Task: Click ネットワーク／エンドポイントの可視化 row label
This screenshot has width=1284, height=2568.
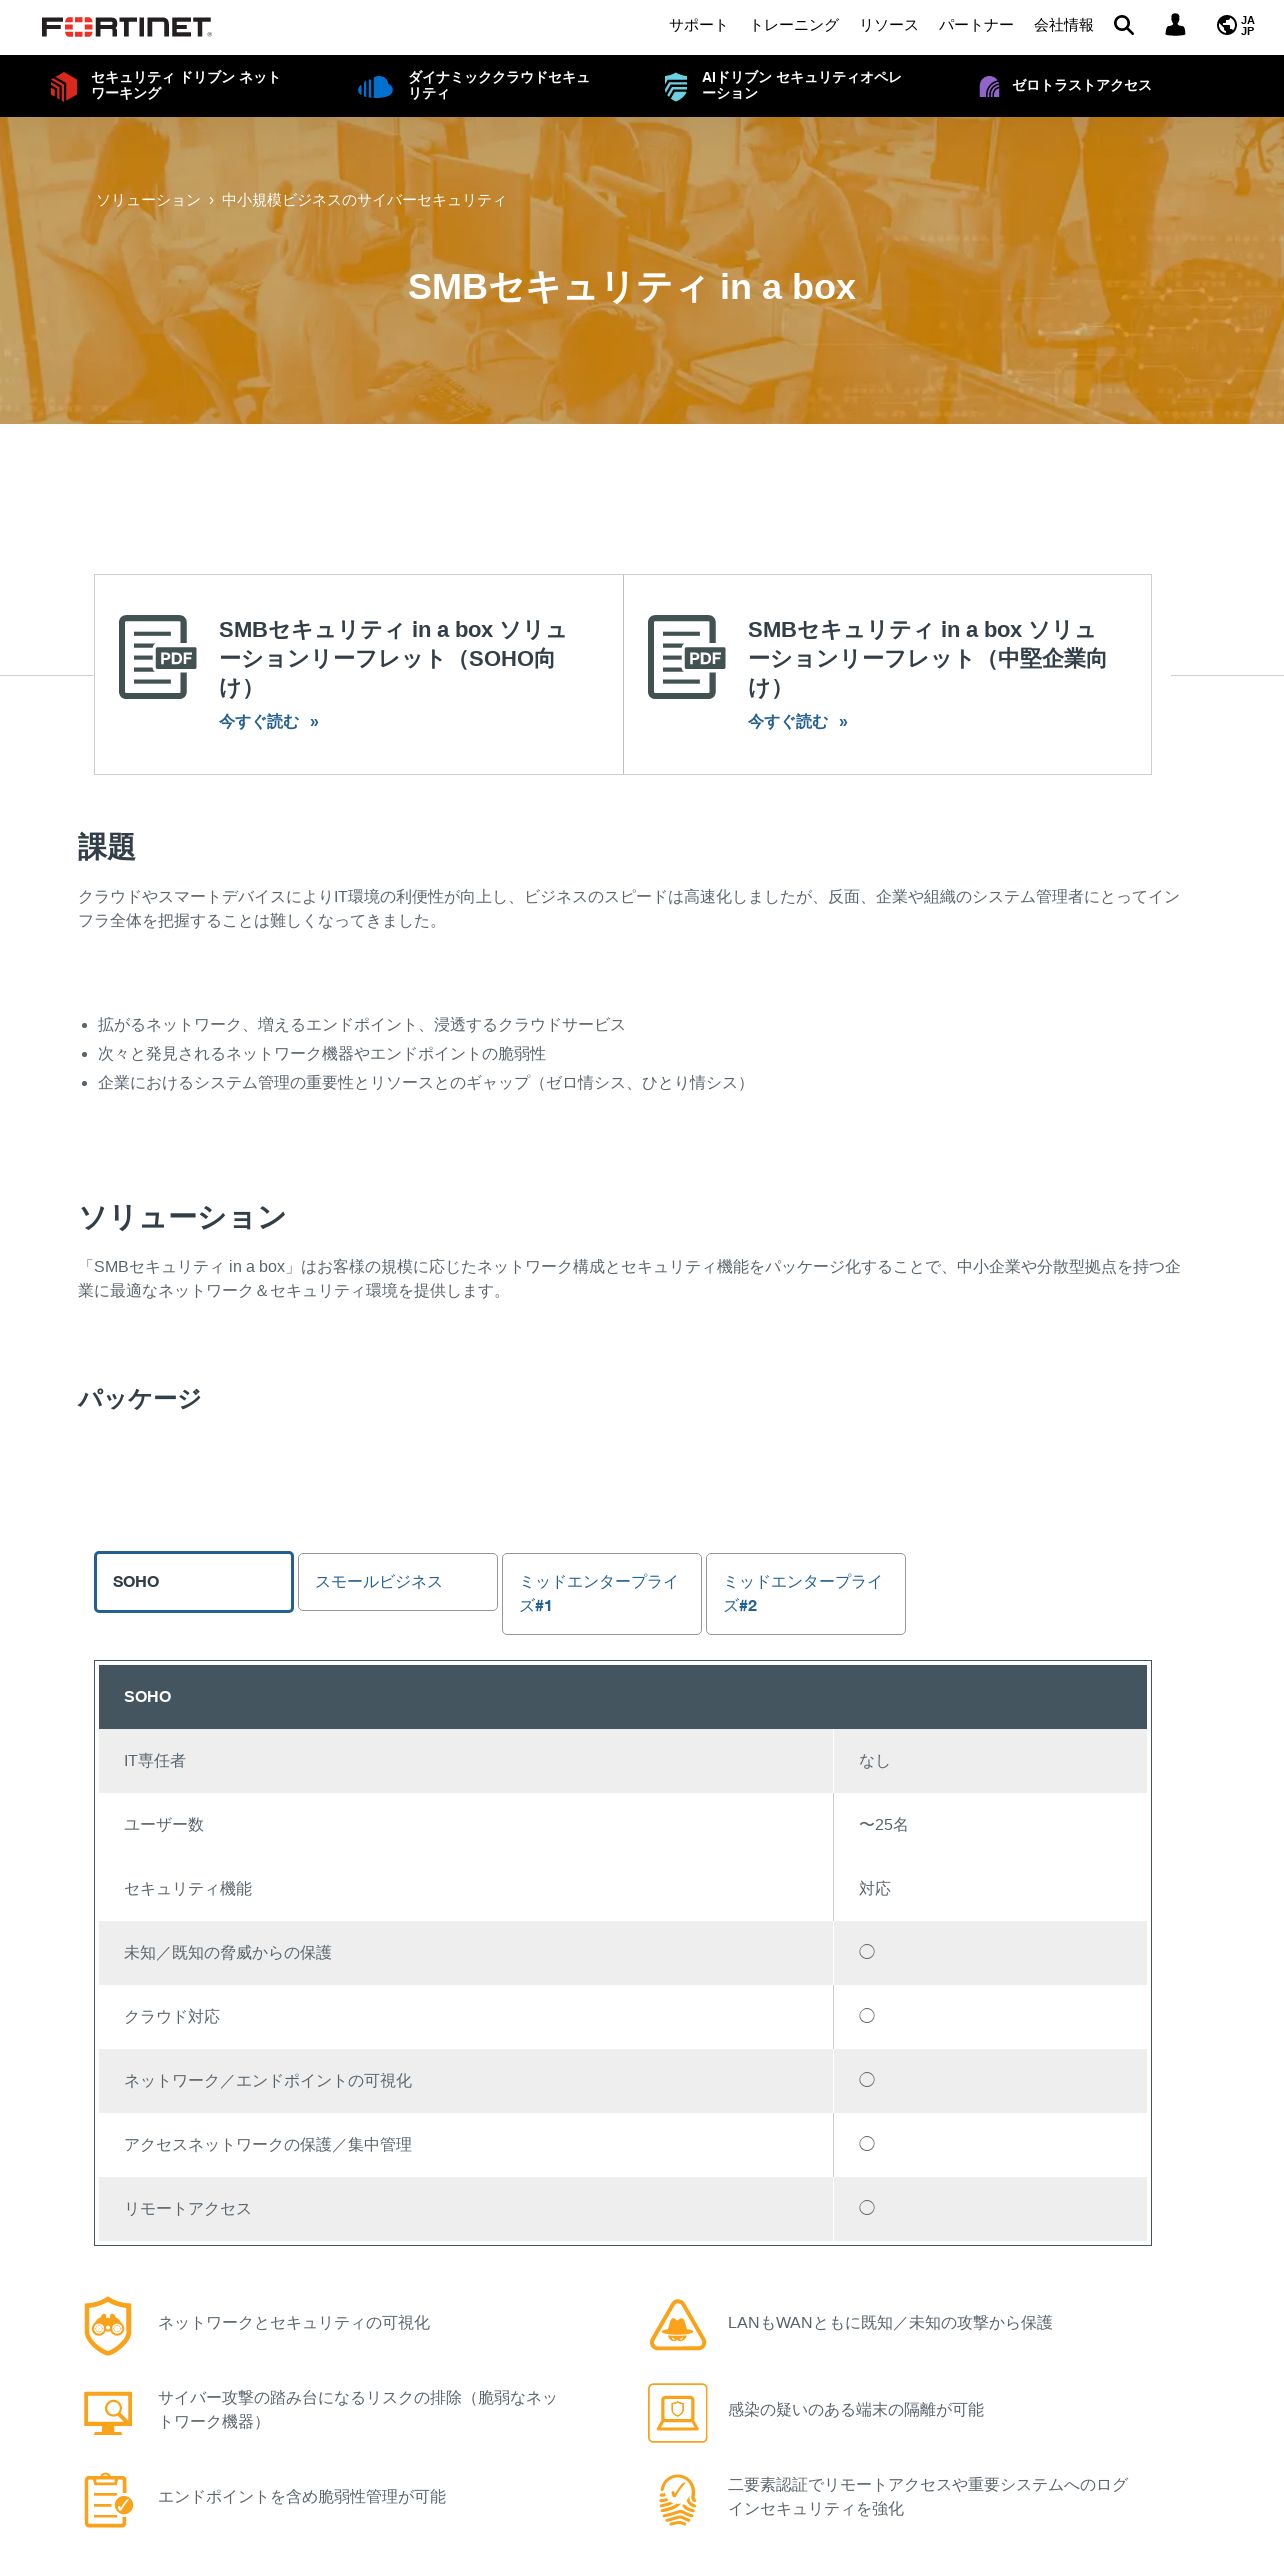Action: [x=268, y=2081]
